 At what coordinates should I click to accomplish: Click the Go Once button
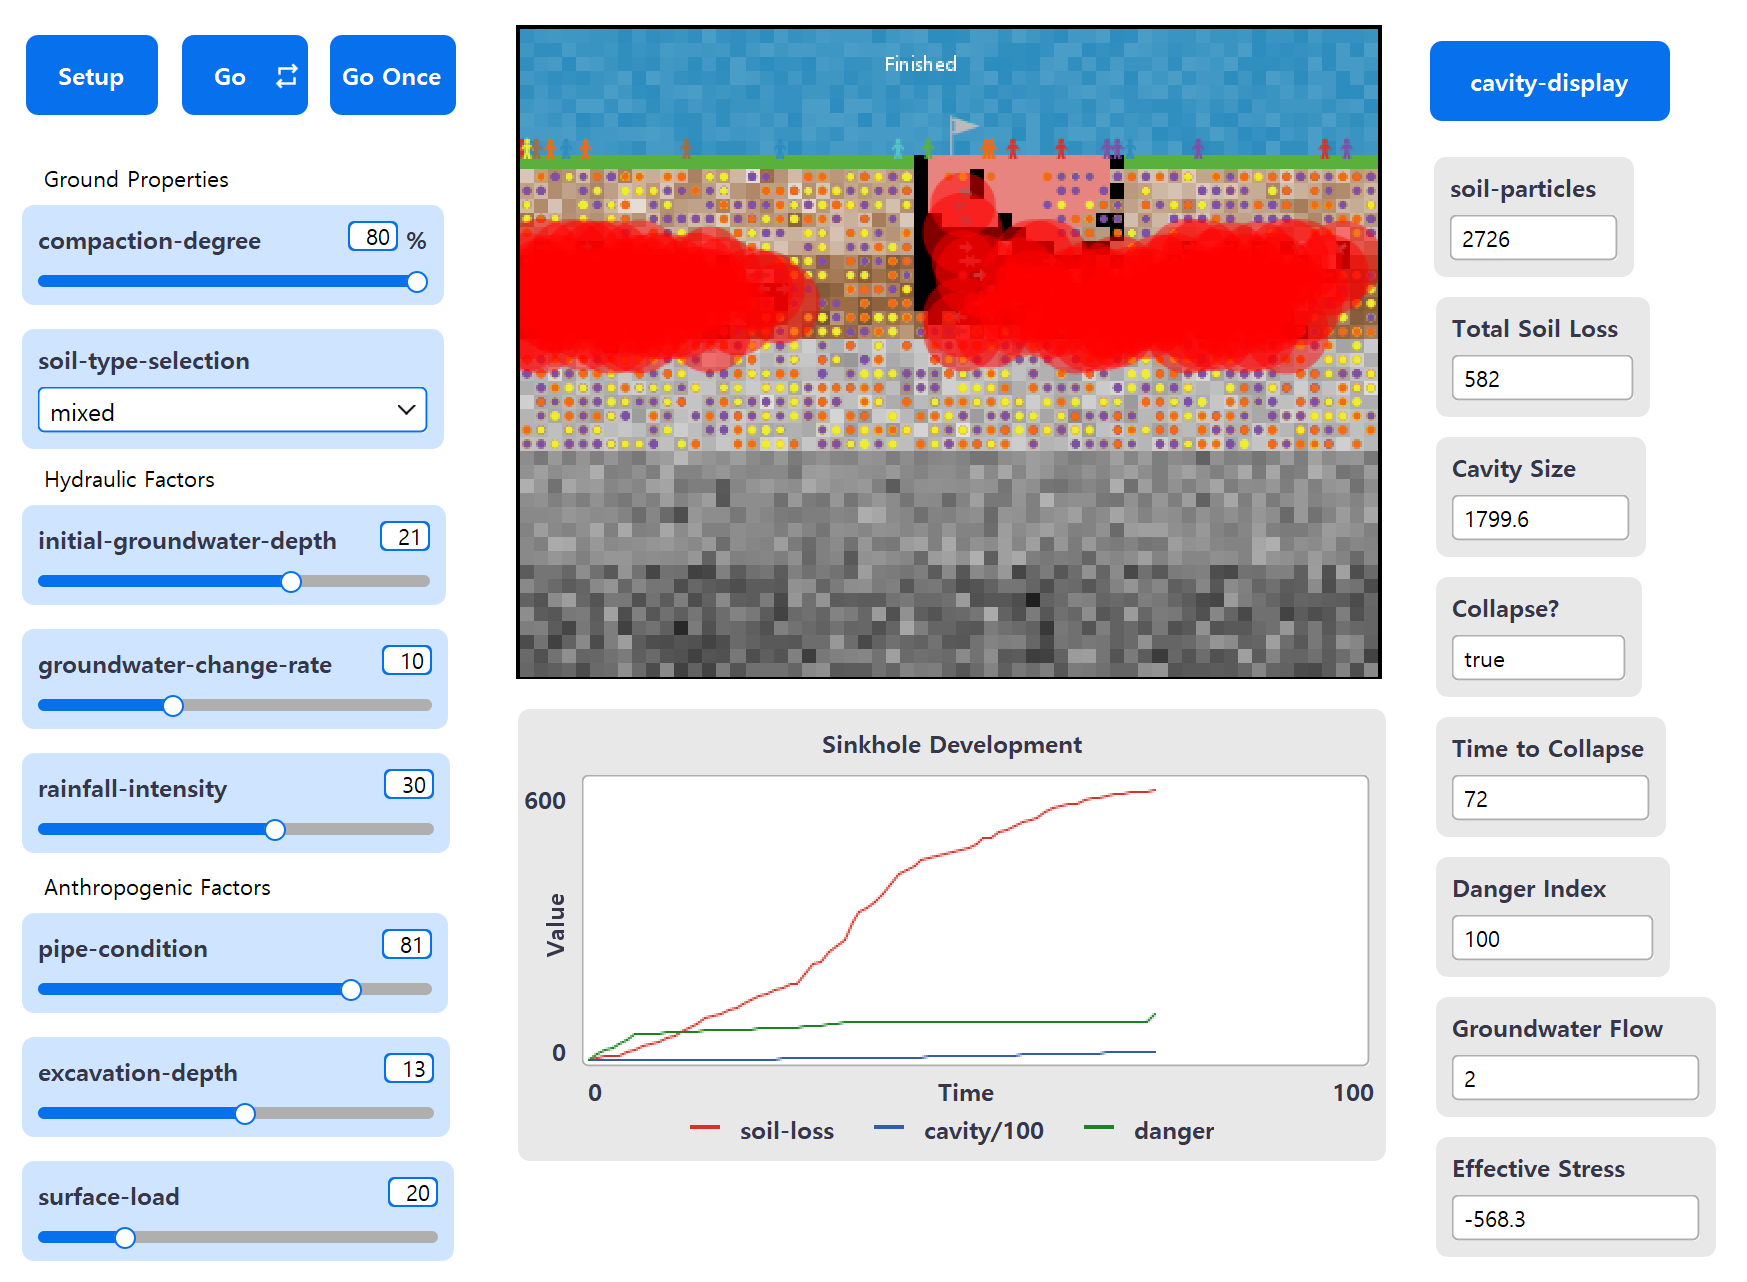(x=392, y=75)
